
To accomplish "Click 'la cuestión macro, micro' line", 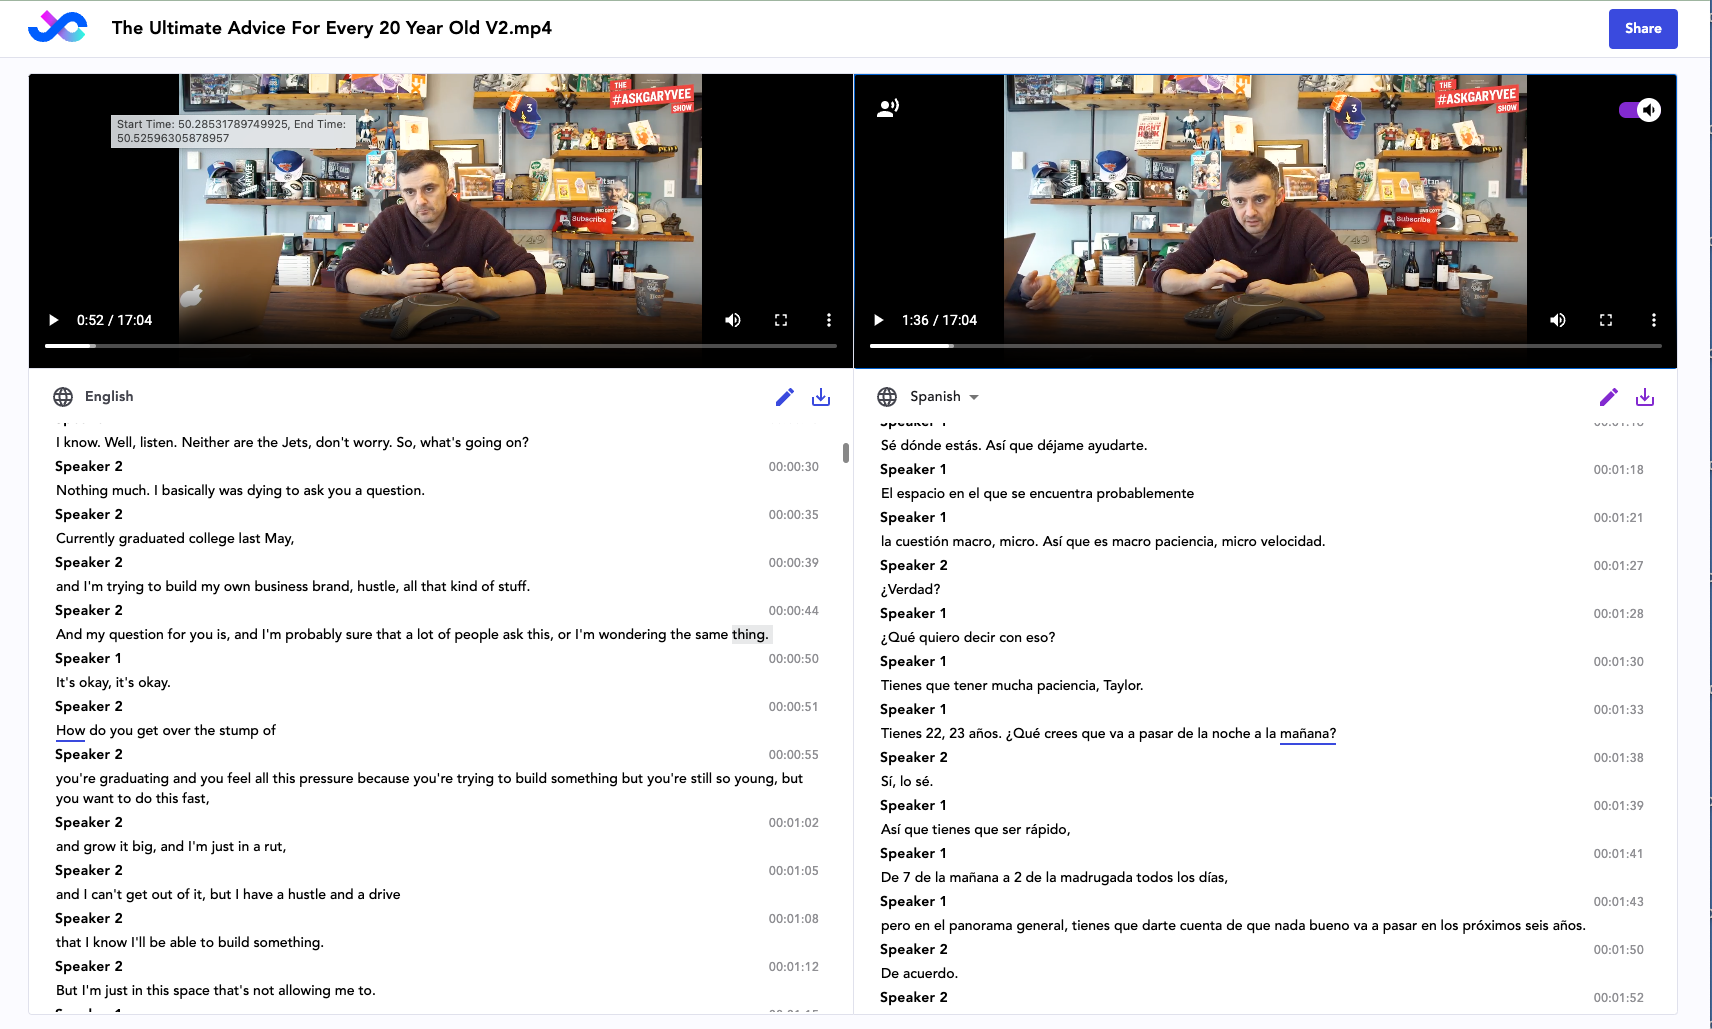I will pyautogui.click(x=1103, y=541).
